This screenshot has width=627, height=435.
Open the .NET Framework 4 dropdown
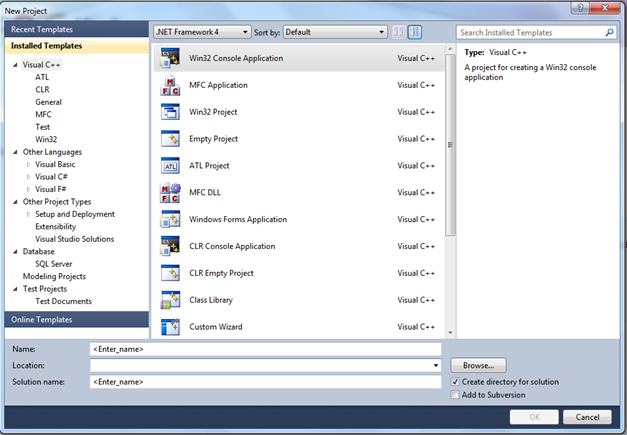pos(202,32)
